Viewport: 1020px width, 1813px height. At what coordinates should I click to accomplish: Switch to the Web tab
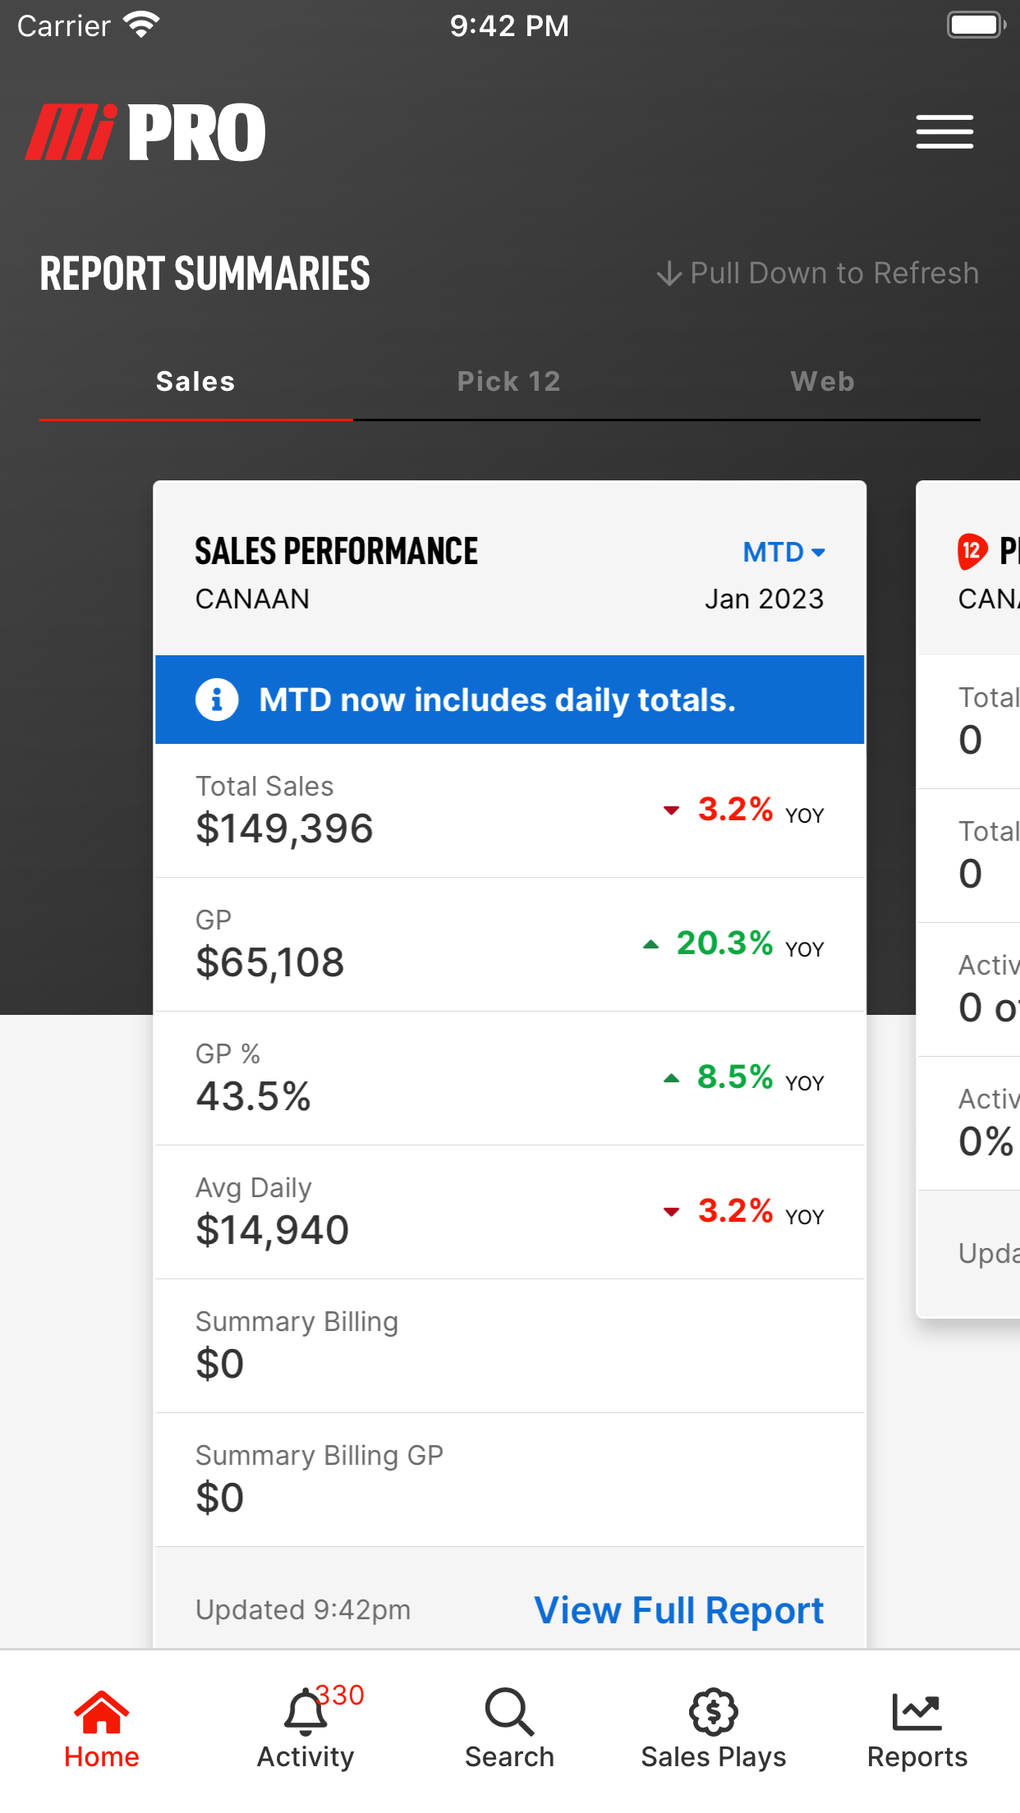822,382
